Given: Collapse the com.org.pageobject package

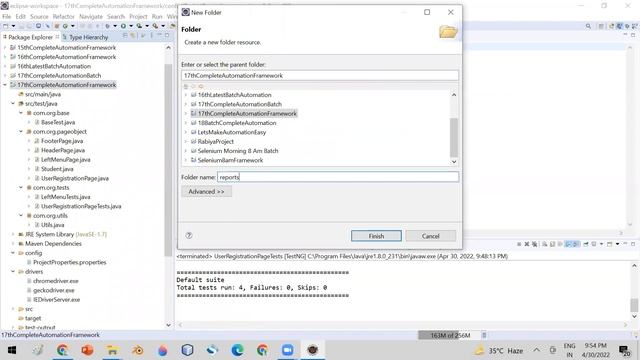Looking at the screenshot, I should 21,131.
